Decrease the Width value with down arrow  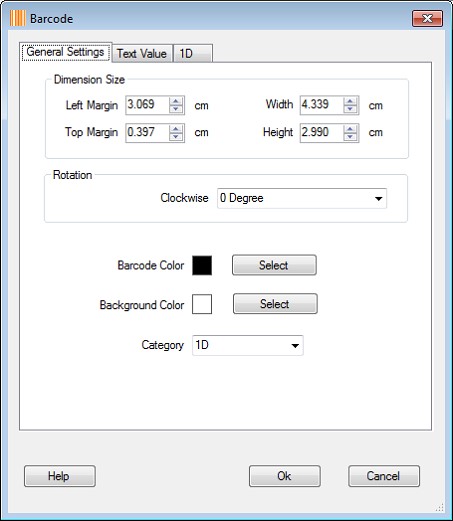tap(350, 109)
